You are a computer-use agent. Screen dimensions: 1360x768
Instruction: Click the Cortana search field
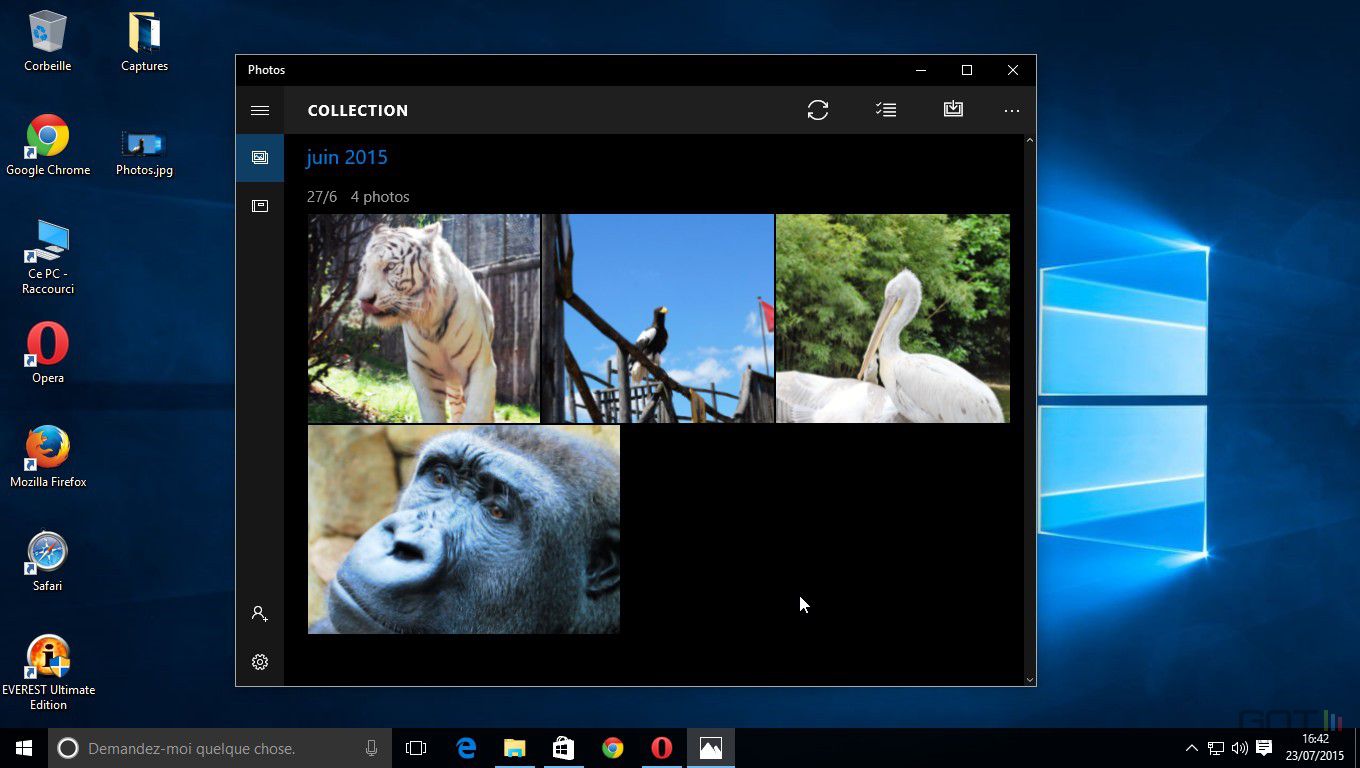point(200,748)
